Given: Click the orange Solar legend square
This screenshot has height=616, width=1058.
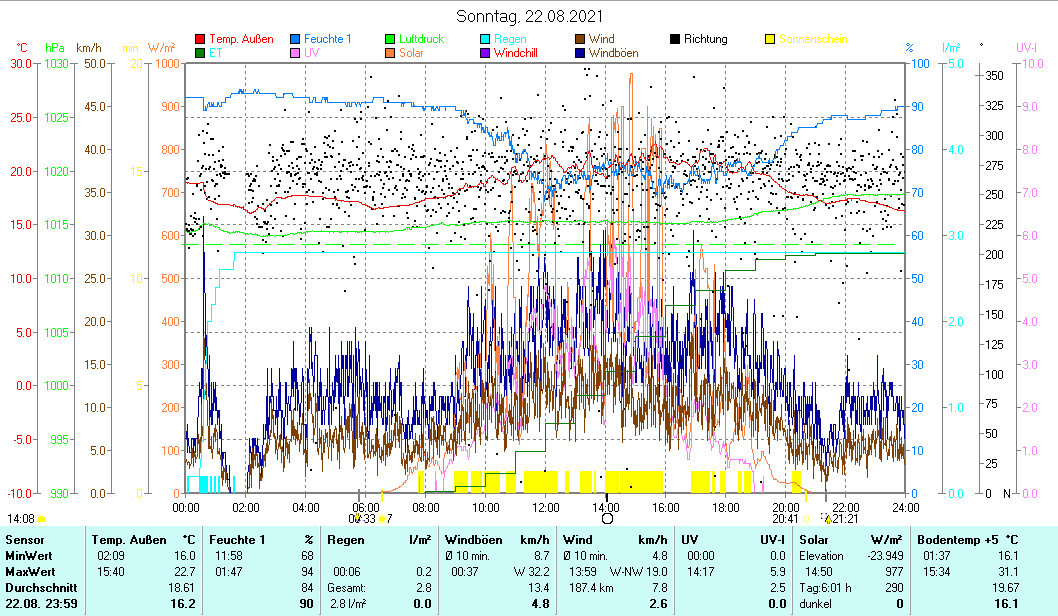Looking at the screenshot, I should 391,53.
